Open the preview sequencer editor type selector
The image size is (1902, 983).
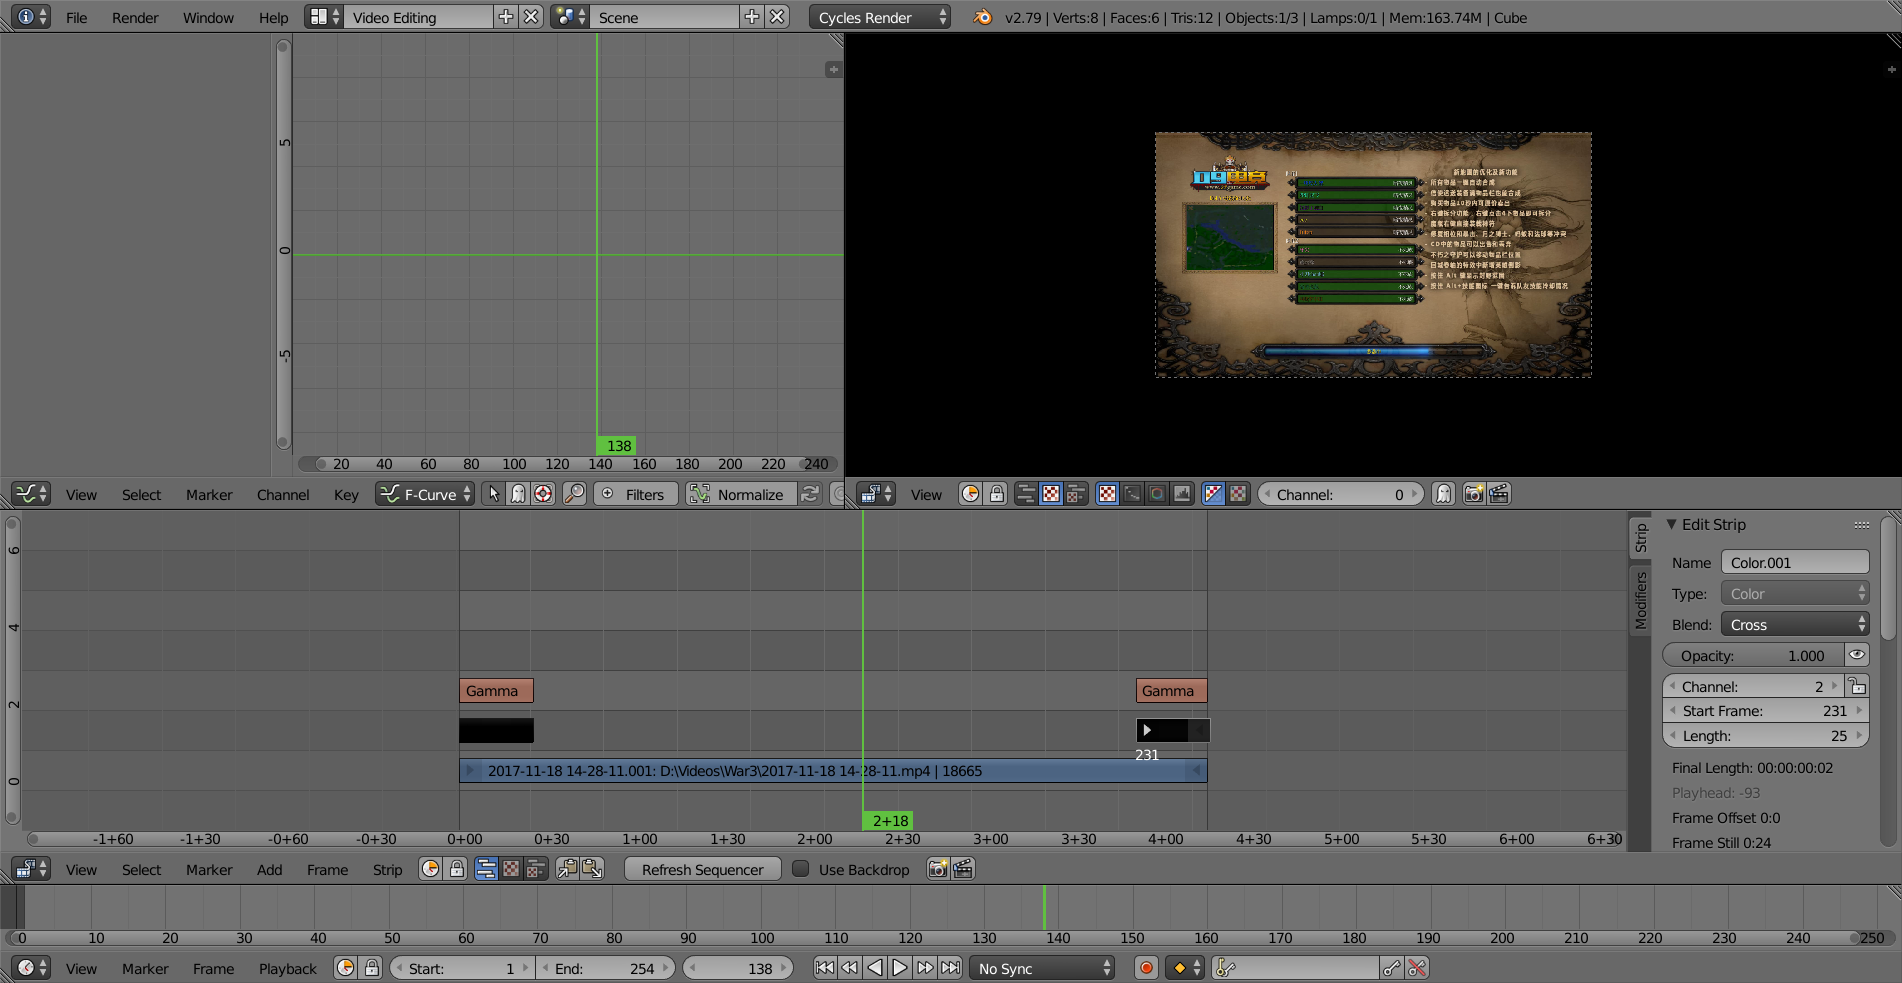tap(876, 494)
